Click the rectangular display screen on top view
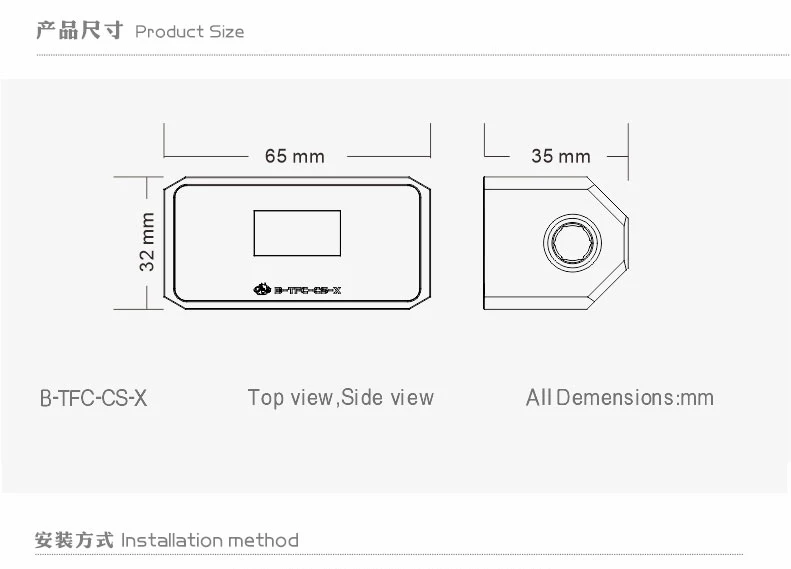 [x=297, y=233]
